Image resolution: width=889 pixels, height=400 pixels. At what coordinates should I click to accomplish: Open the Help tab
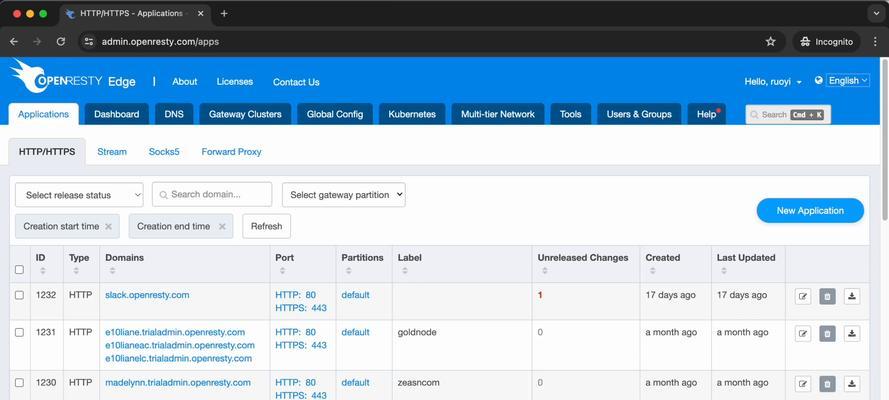pyautogui.click(x=706, y=114)
